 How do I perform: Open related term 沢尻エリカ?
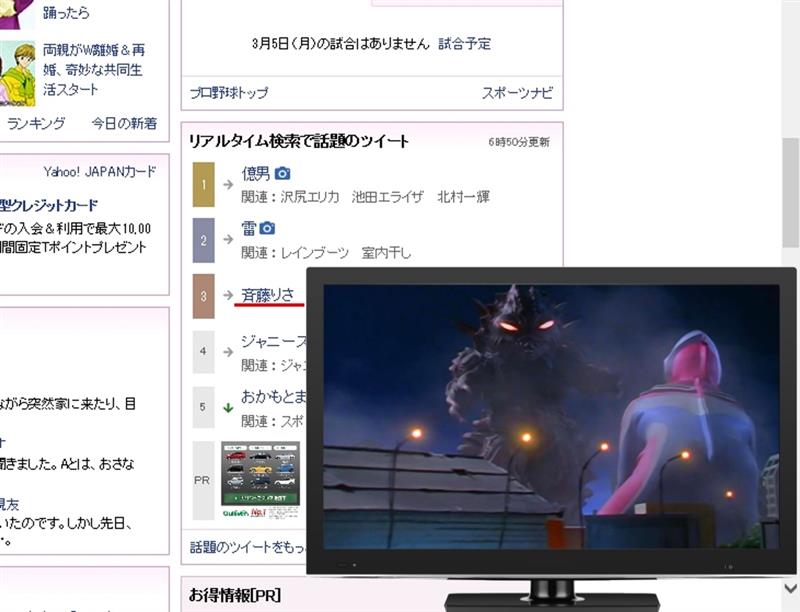pyautogui.click(x=310, y=197)
